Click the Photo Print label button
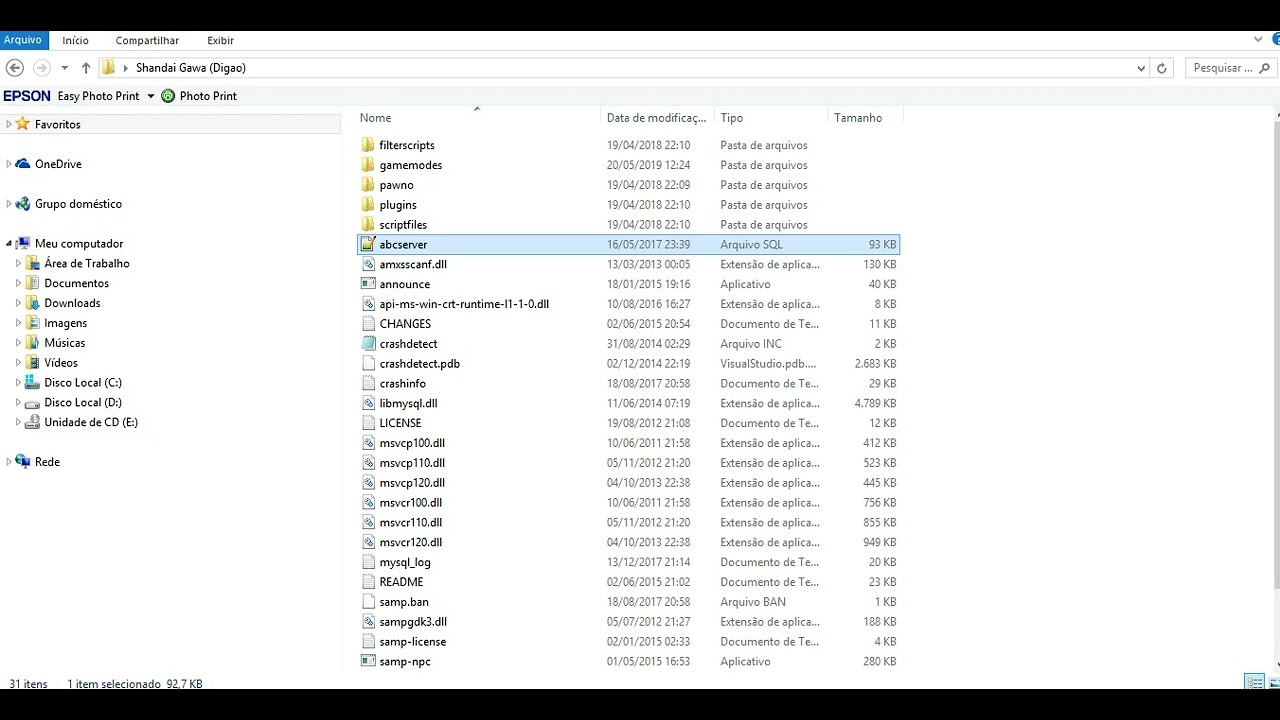This screenshot has height=720, width=1280. [x=208, y=96]
